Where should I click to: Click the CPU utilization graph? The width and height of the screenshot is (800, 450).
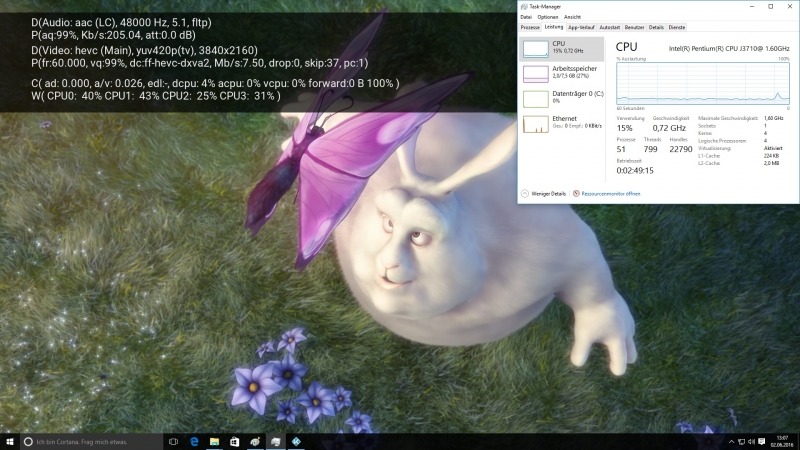click(x=703, y=84)
